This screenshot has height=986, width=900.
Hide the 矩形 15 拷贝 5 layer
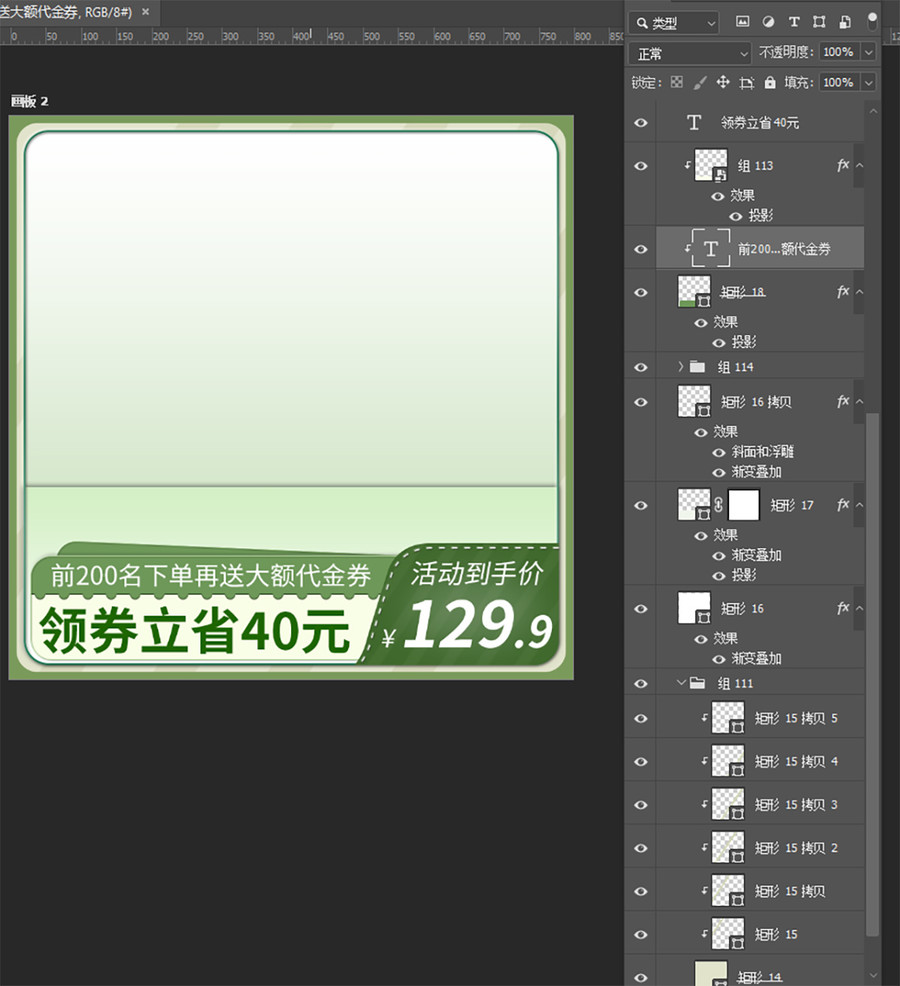641,718
